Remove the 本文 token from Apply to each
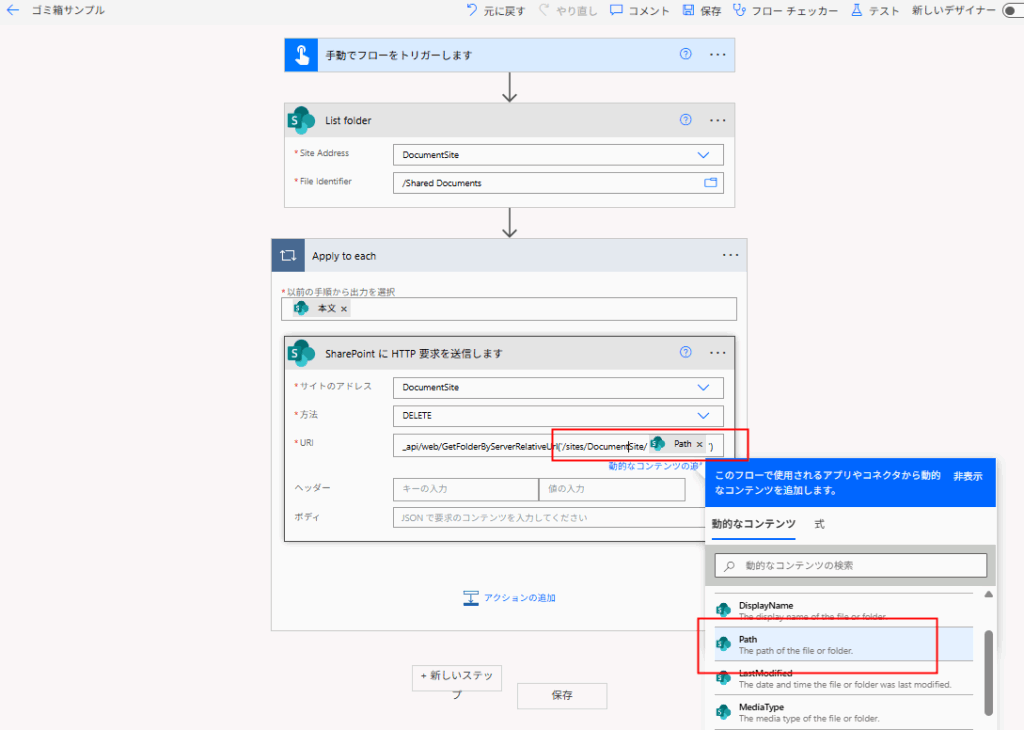Screen dimensions: 1024x730 [344, 309]
